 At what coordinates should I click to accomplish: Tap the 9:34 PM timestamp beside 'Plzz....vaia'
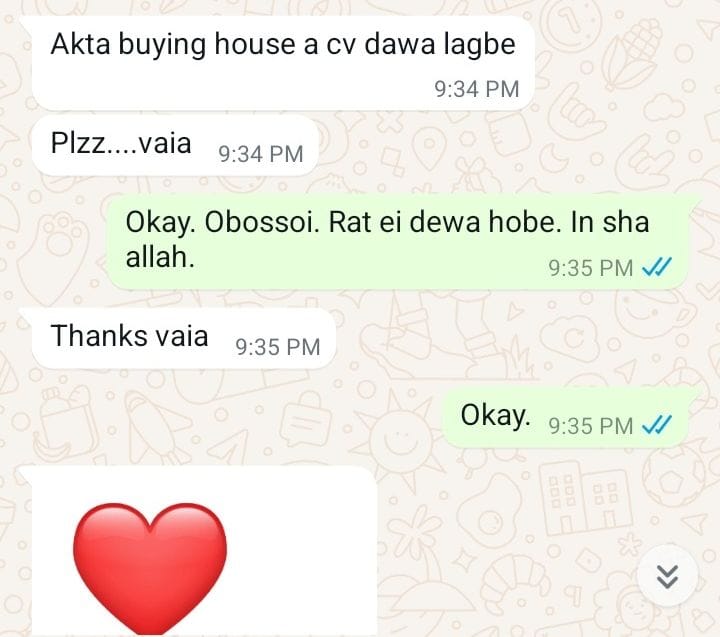click(261, 154)
